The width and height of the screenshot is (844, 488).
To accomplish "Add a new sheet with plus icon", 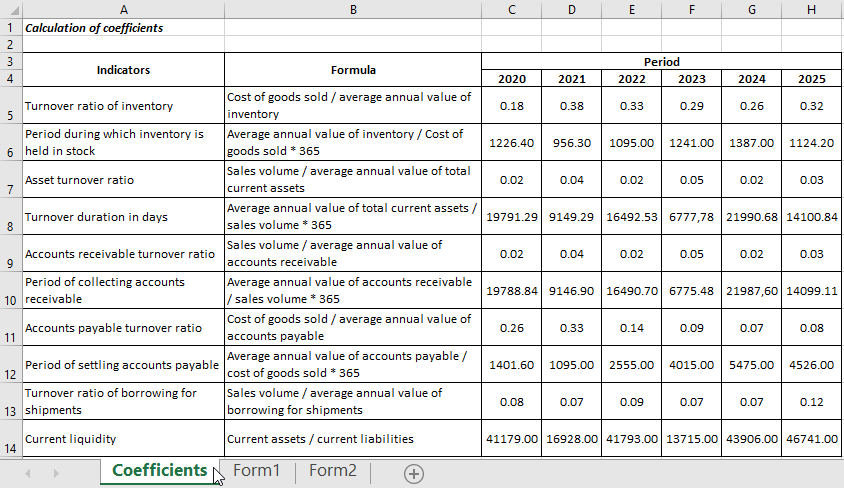I will pos(413,473).
